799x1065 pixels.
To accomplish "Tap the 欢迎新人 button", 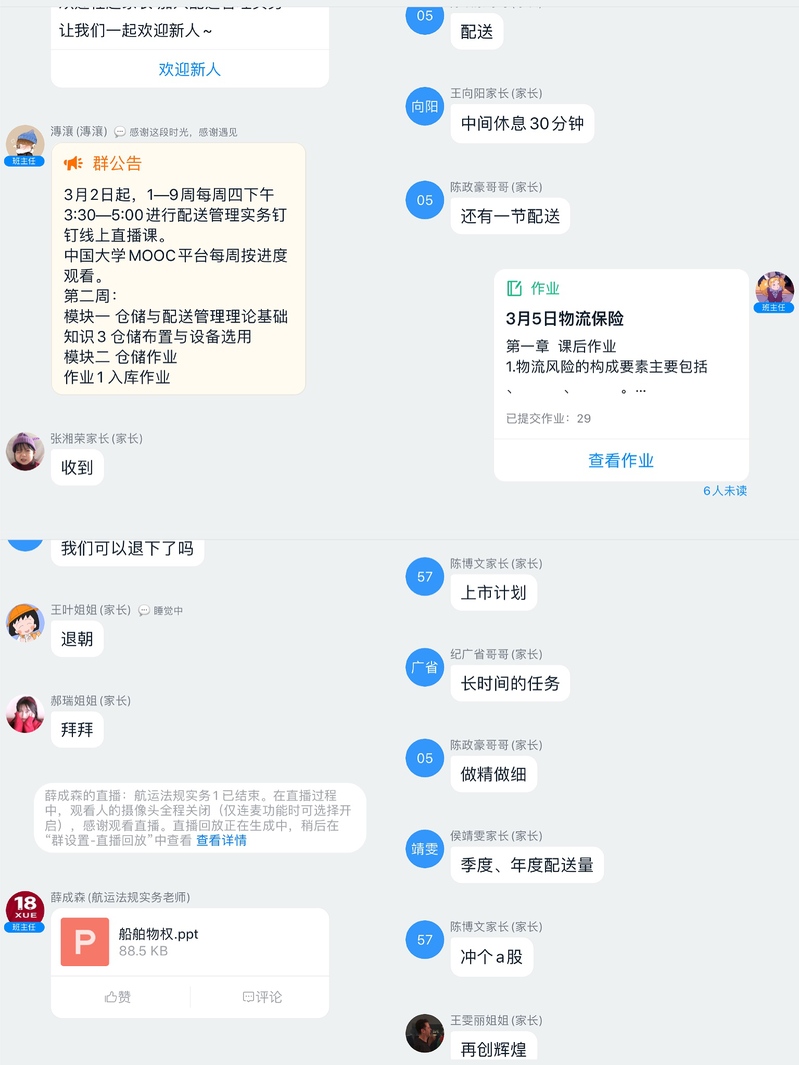I will [x=190, y=69].
